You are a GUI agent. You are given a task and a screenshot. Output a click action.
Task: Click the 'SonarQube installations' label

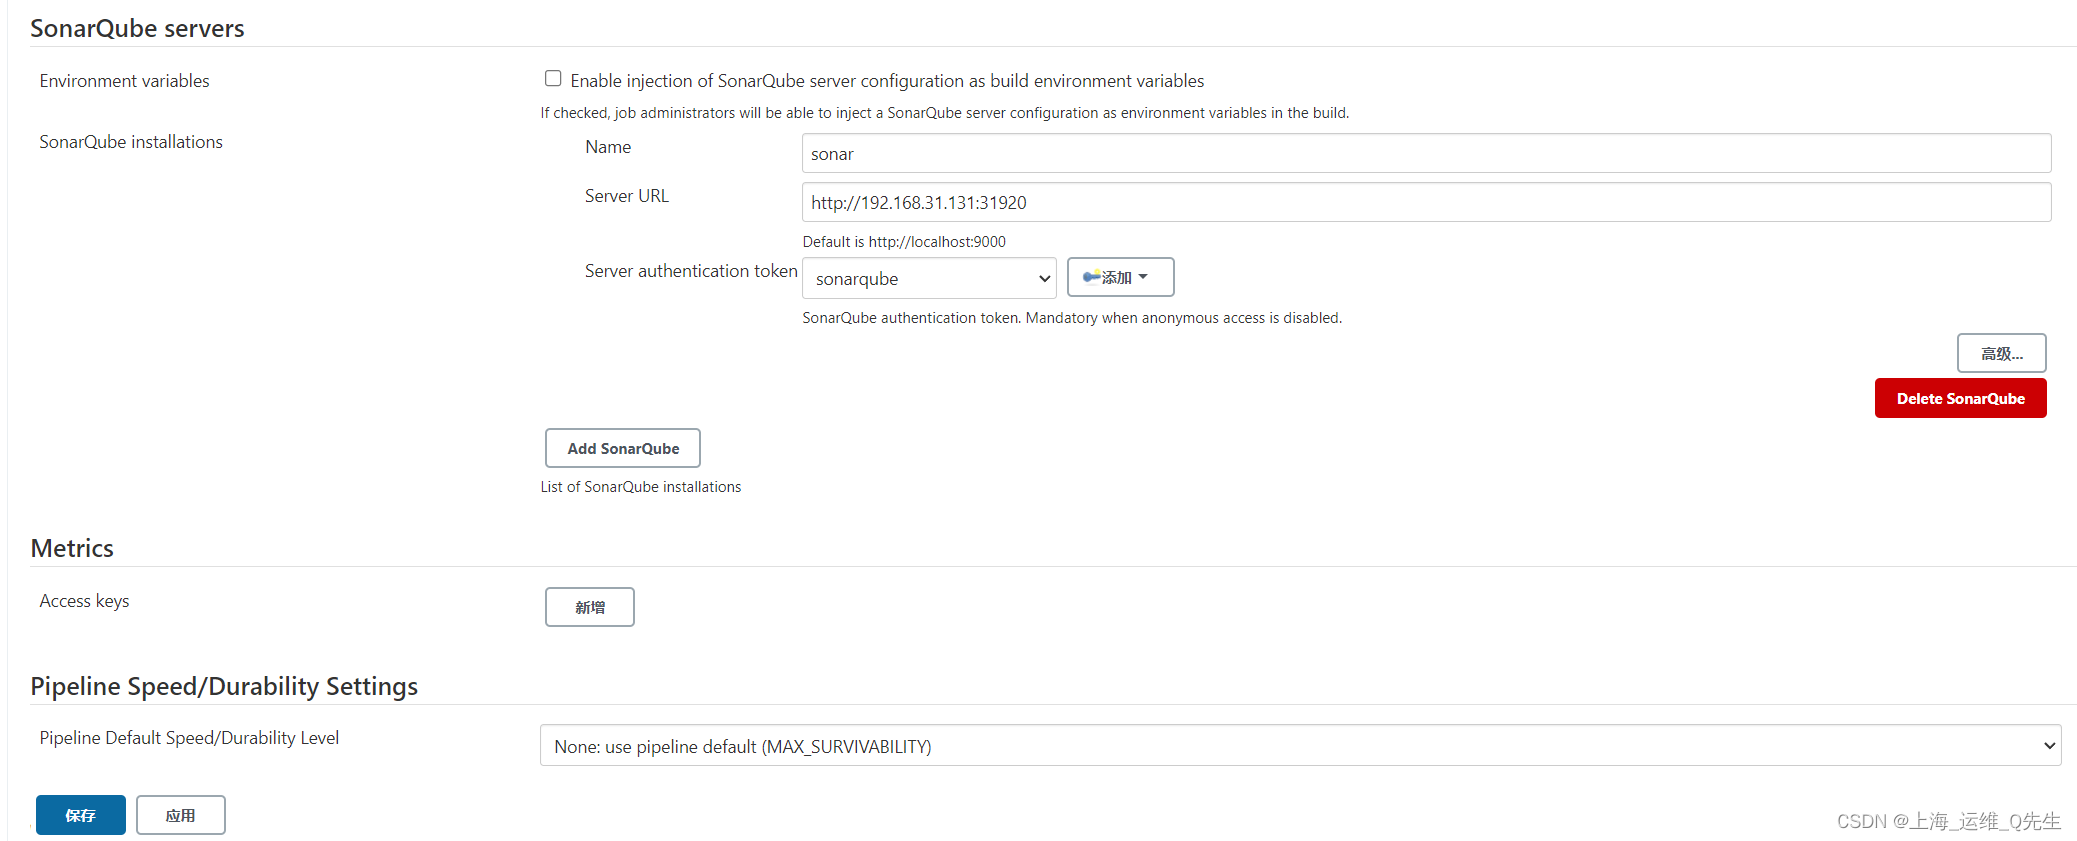coord(131,142)
